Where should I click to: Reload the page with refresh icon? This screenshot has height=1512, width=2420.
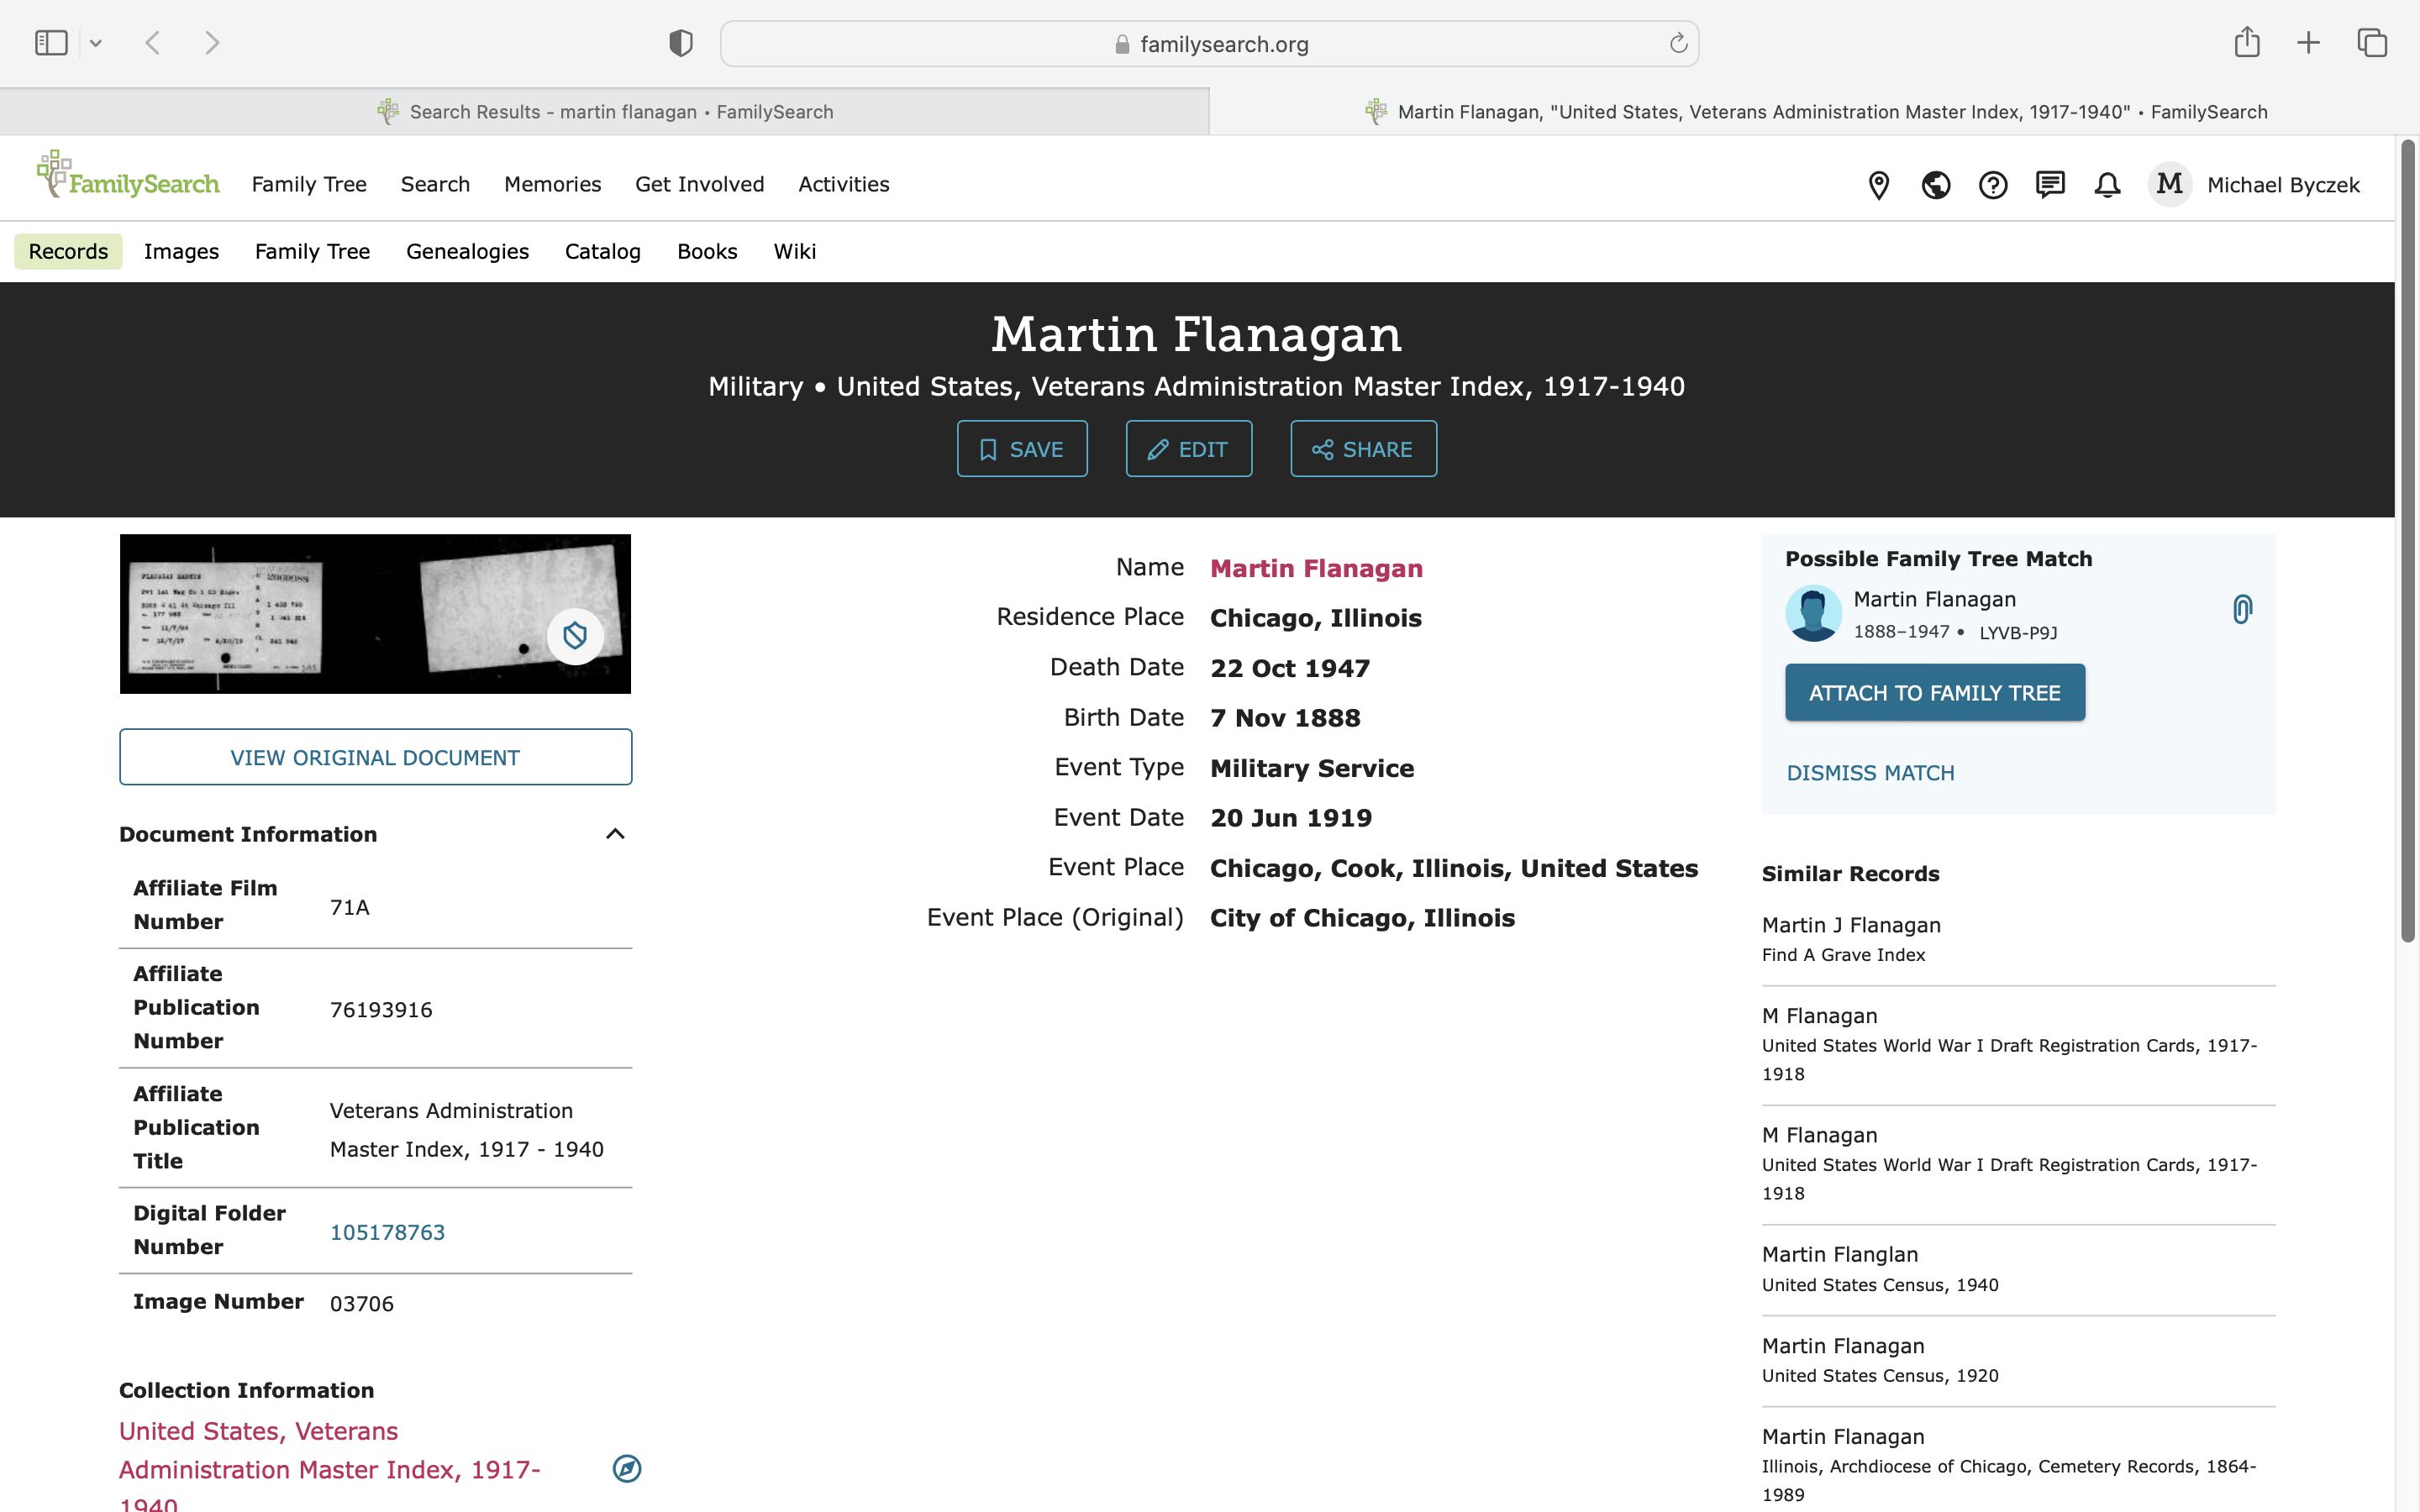1678,43
